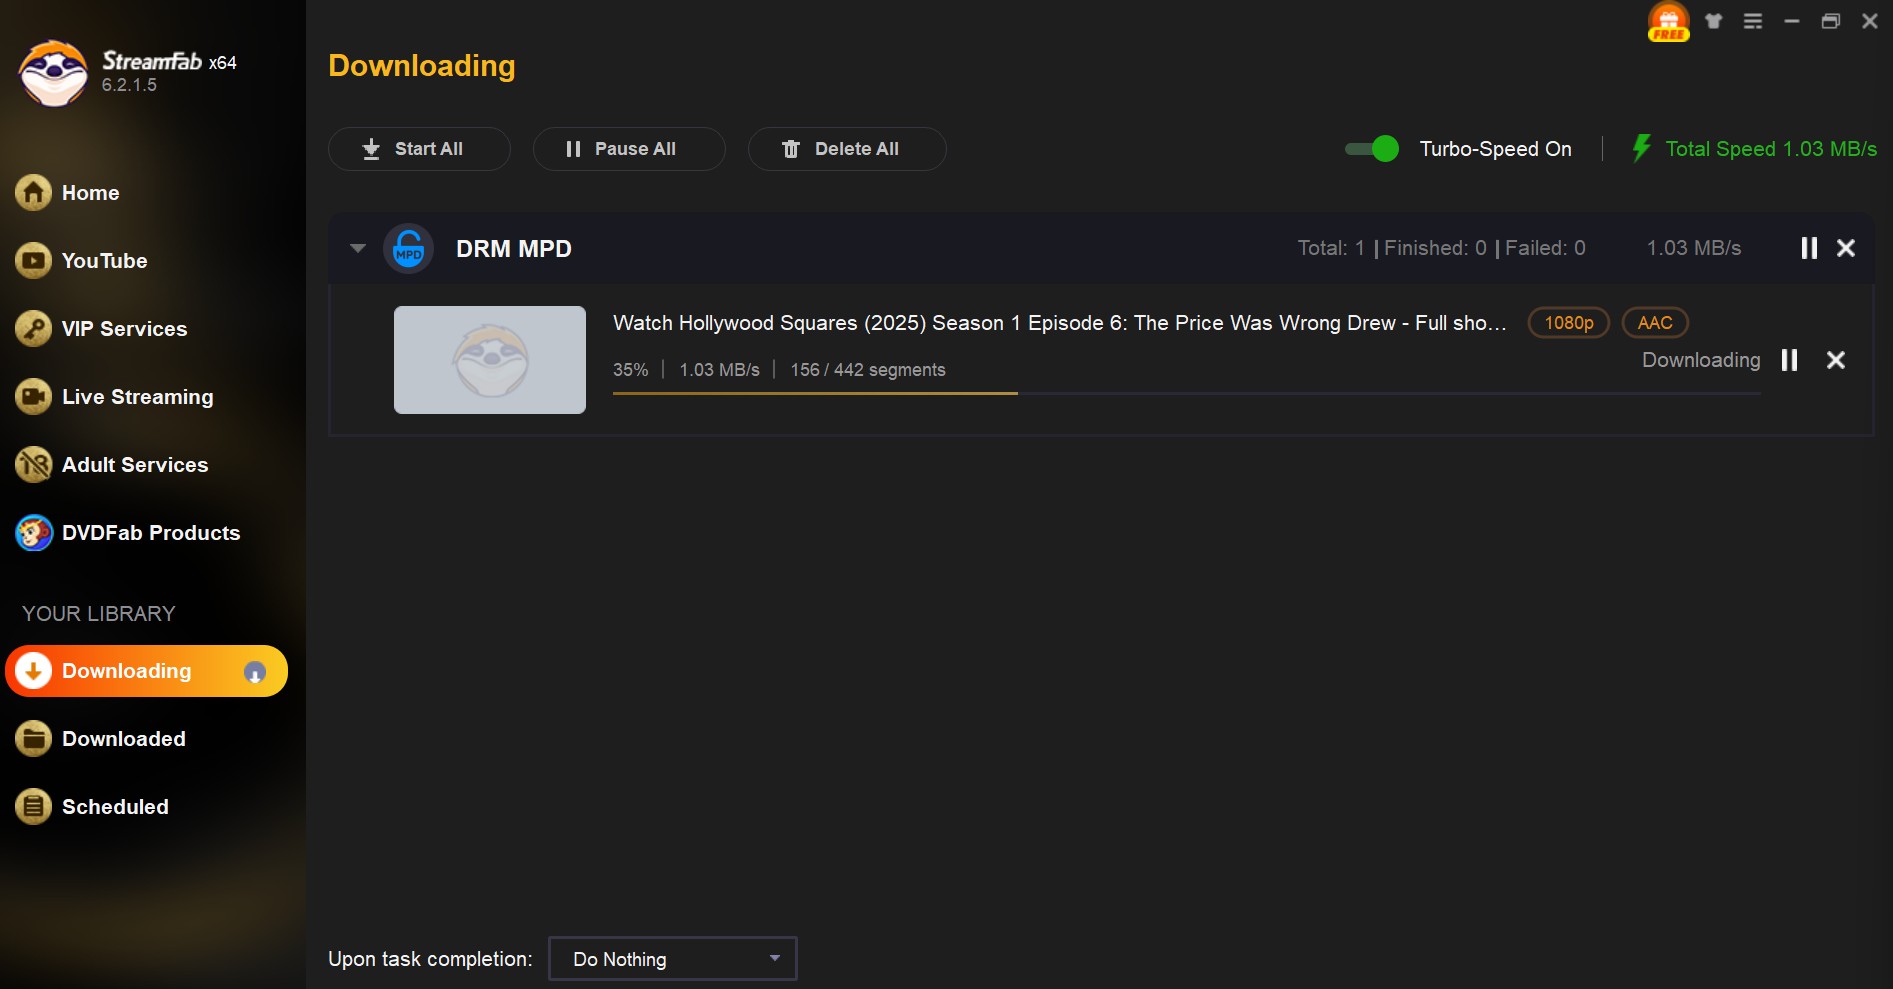This screenshot has height=989, width=1893.
Task: Click the 1080p quality badge
Action: pos(1569,323)
